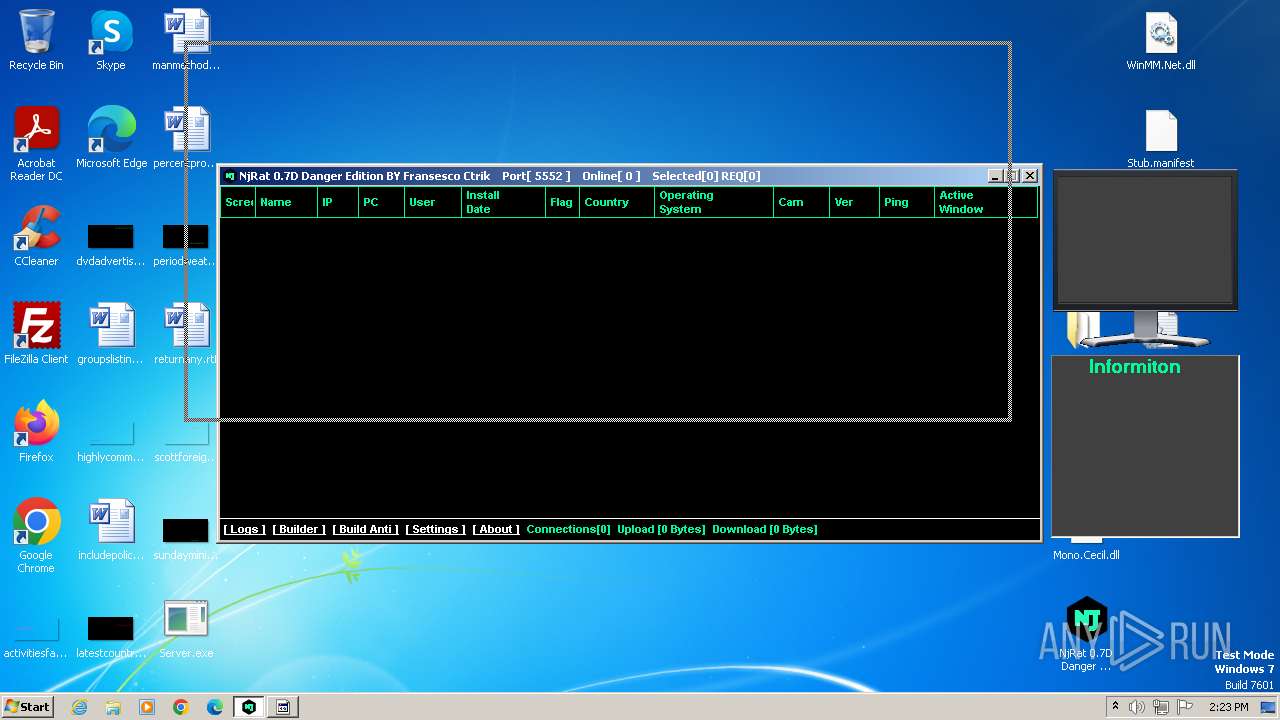
Task: Open Acrobat Reader DC desktop shortcut
Action: (36, 144)
